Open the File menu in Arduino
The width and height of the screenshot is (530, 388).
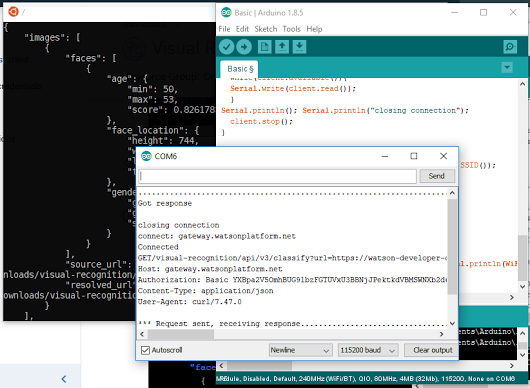pos(224,29)
